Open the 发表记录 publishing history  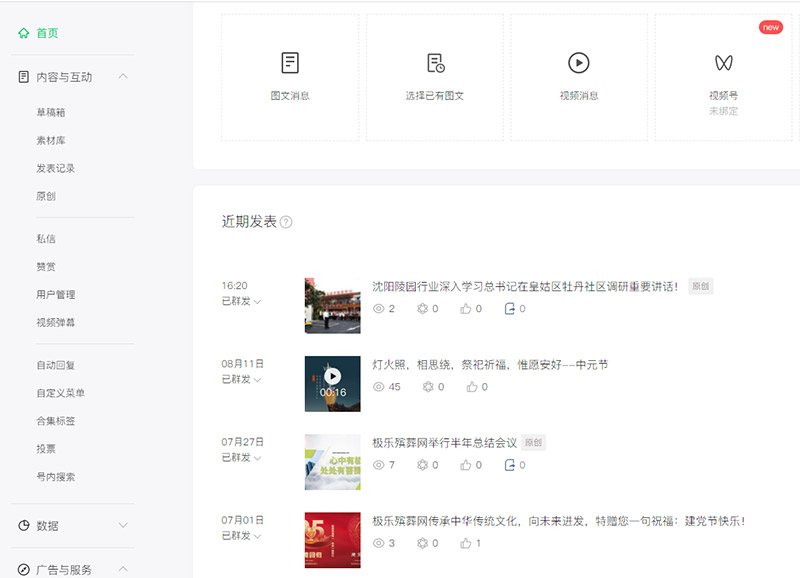pos(52,168)
